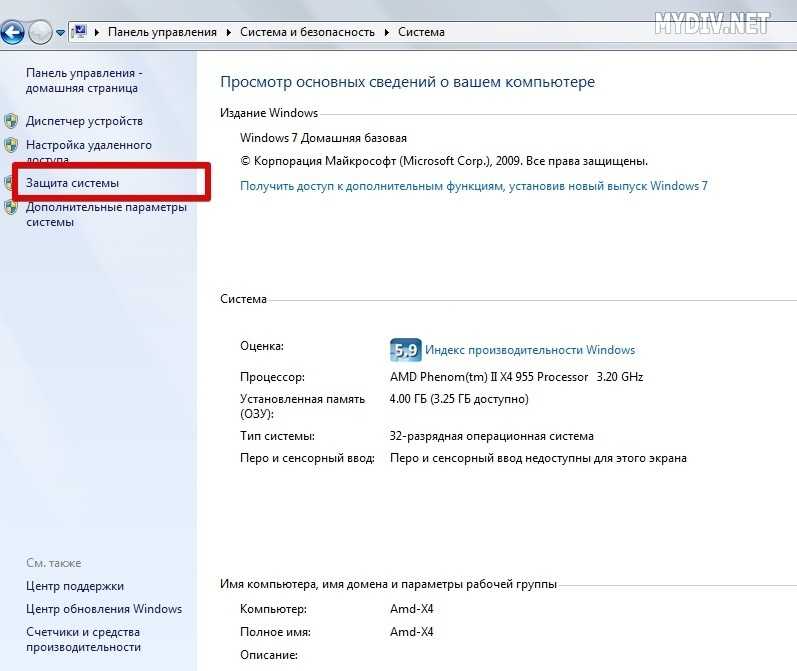This screenshot has width=797, height=671.
Task: Click the Система section header
Action: [243, 299]
